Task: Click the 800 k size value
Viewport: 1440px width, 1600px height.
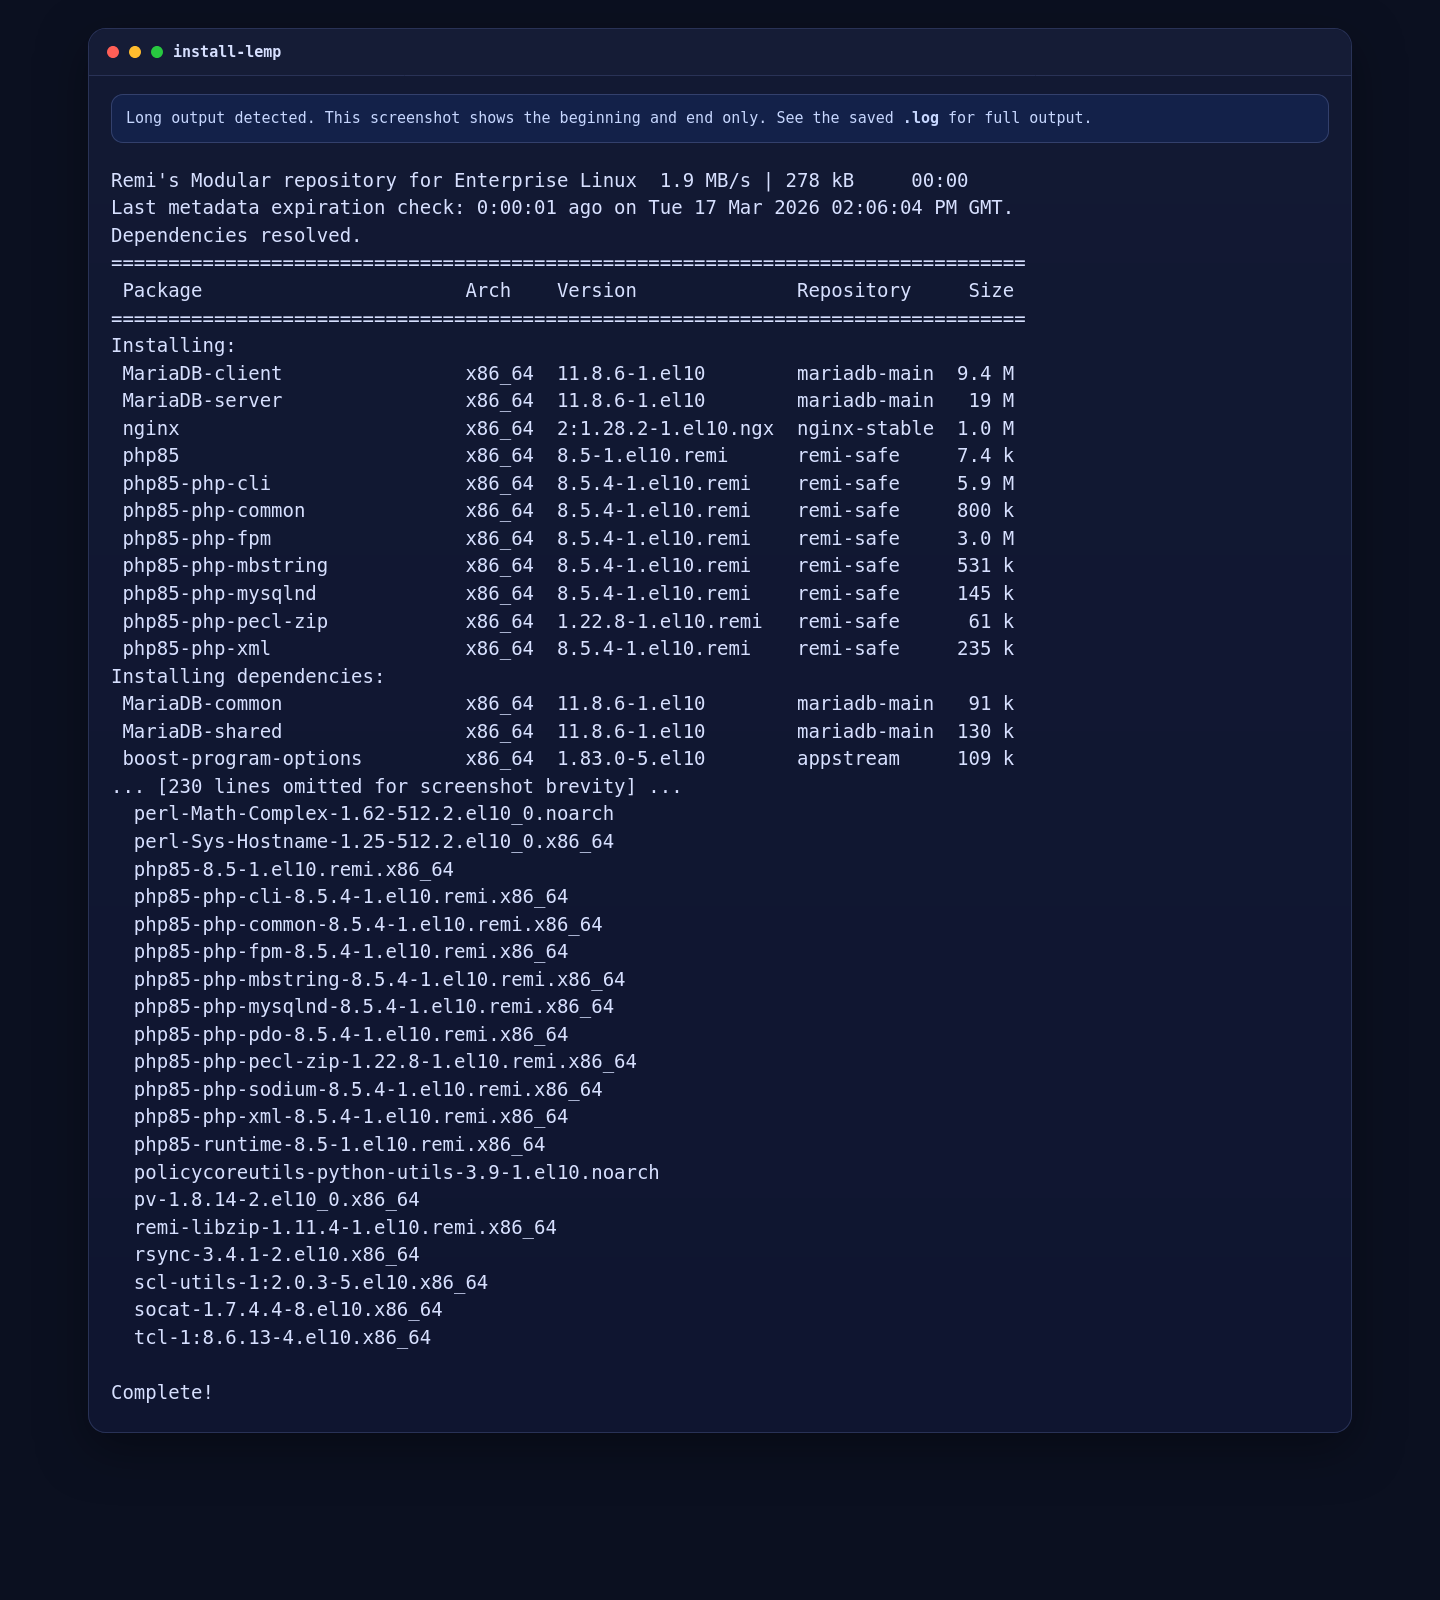Action: (985, 511)
